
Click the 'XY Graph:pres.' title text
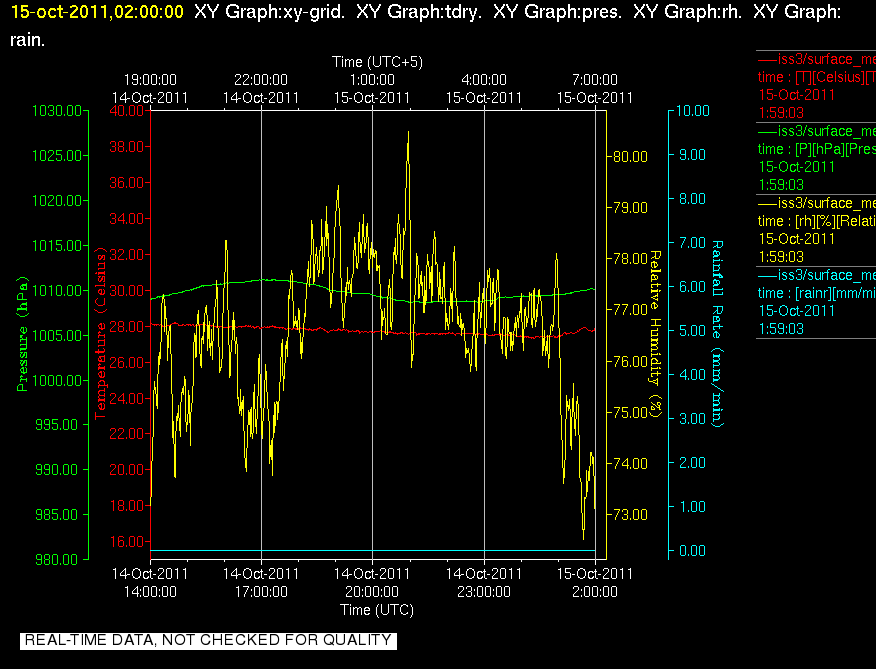click(x=558, y=11)
